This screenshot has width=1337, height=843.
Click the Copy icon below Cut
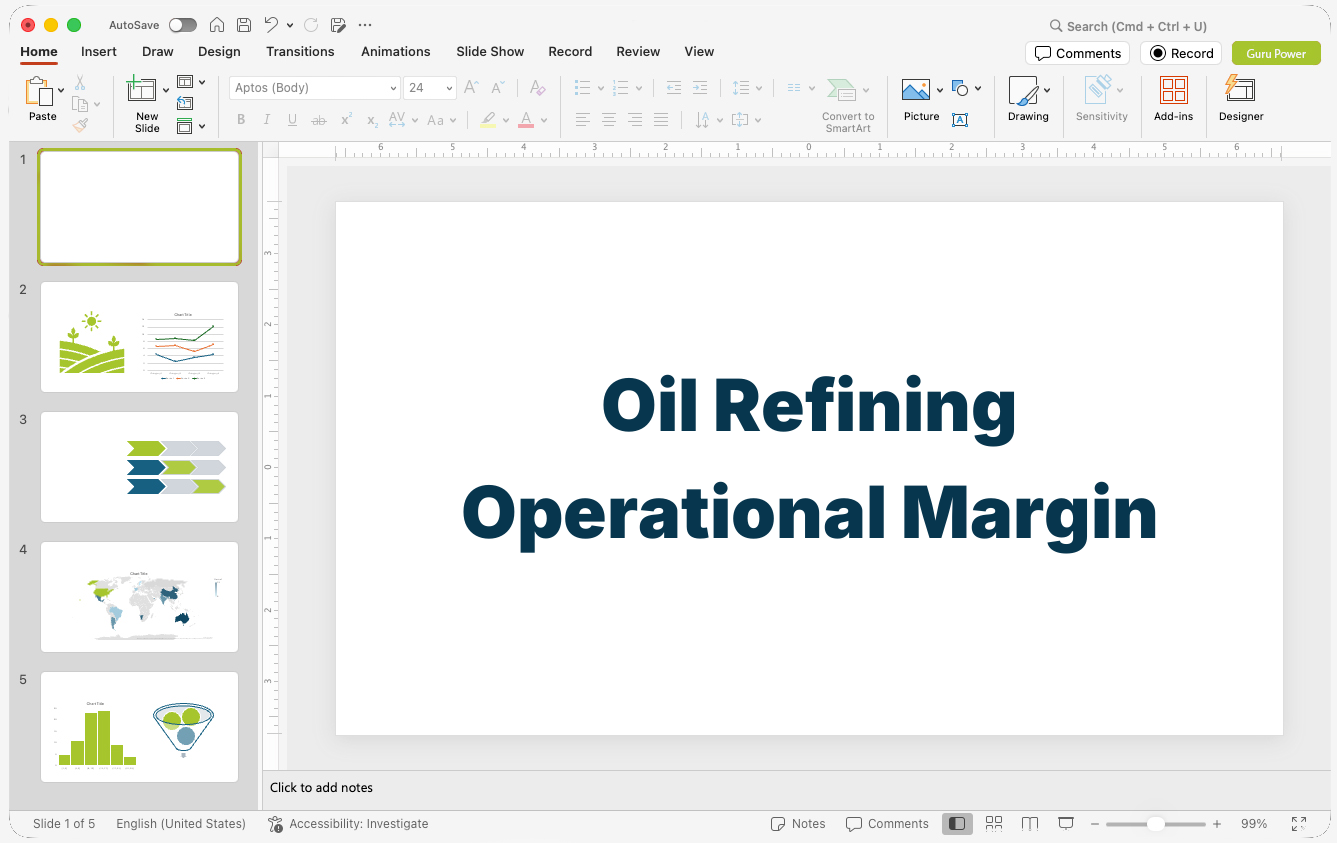pos(80,104)
